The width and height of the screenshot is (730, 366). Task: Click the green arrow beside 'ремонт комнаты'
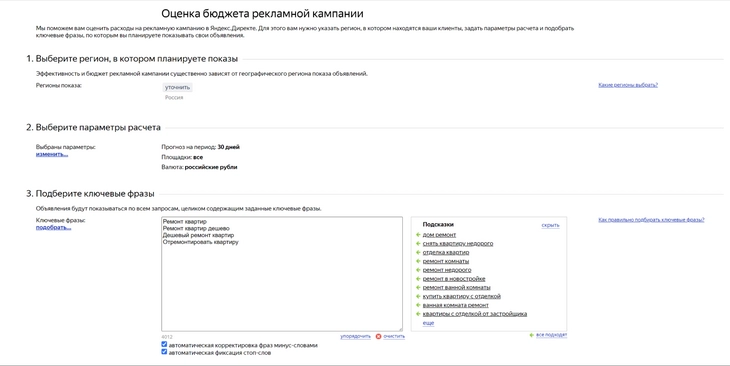pos(418,261)
